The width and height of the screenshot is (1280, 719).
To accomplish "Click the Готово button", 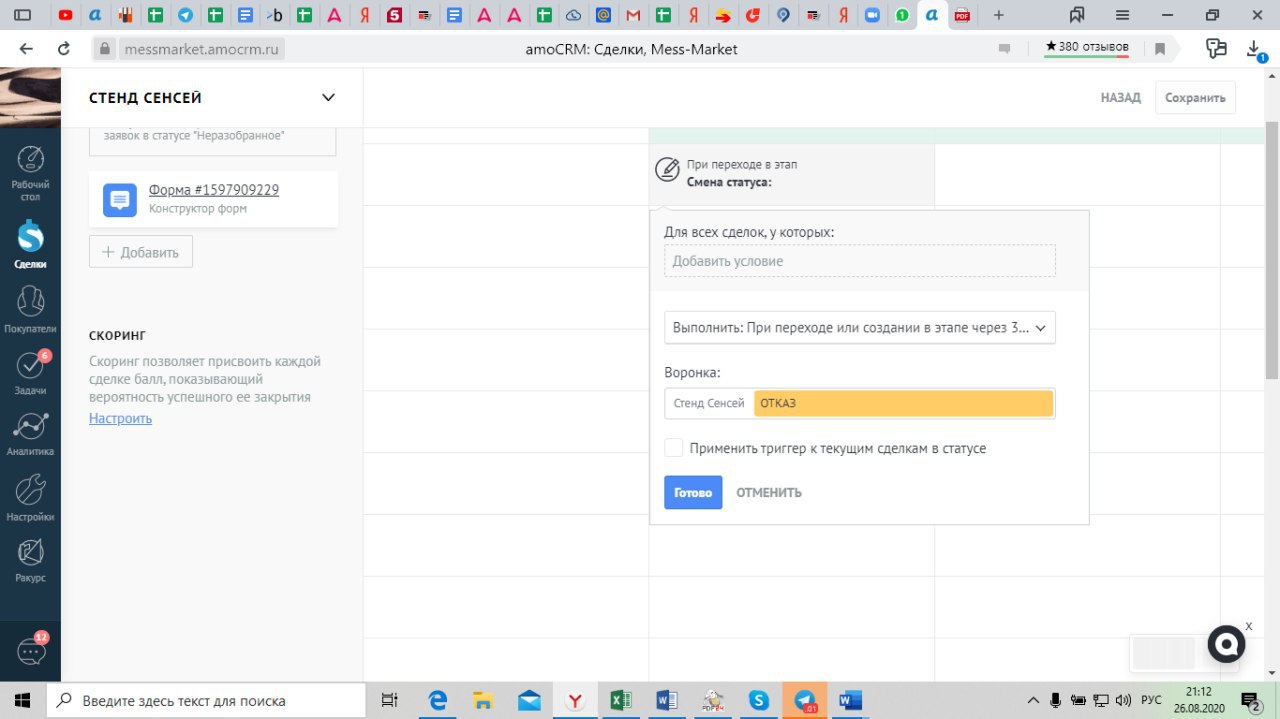I will tap(693, 492).
